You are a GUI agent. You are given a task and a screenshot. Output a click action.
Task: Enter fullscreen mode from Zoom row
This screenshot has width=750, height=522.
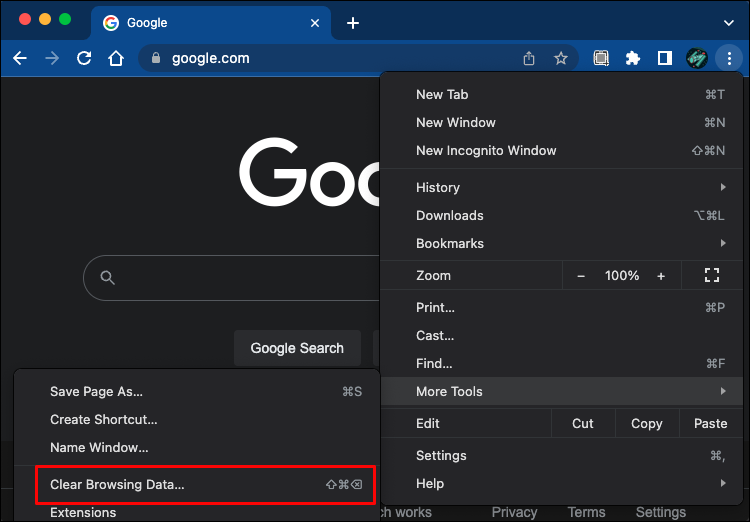pyautogui.click(x=712, y=275)
